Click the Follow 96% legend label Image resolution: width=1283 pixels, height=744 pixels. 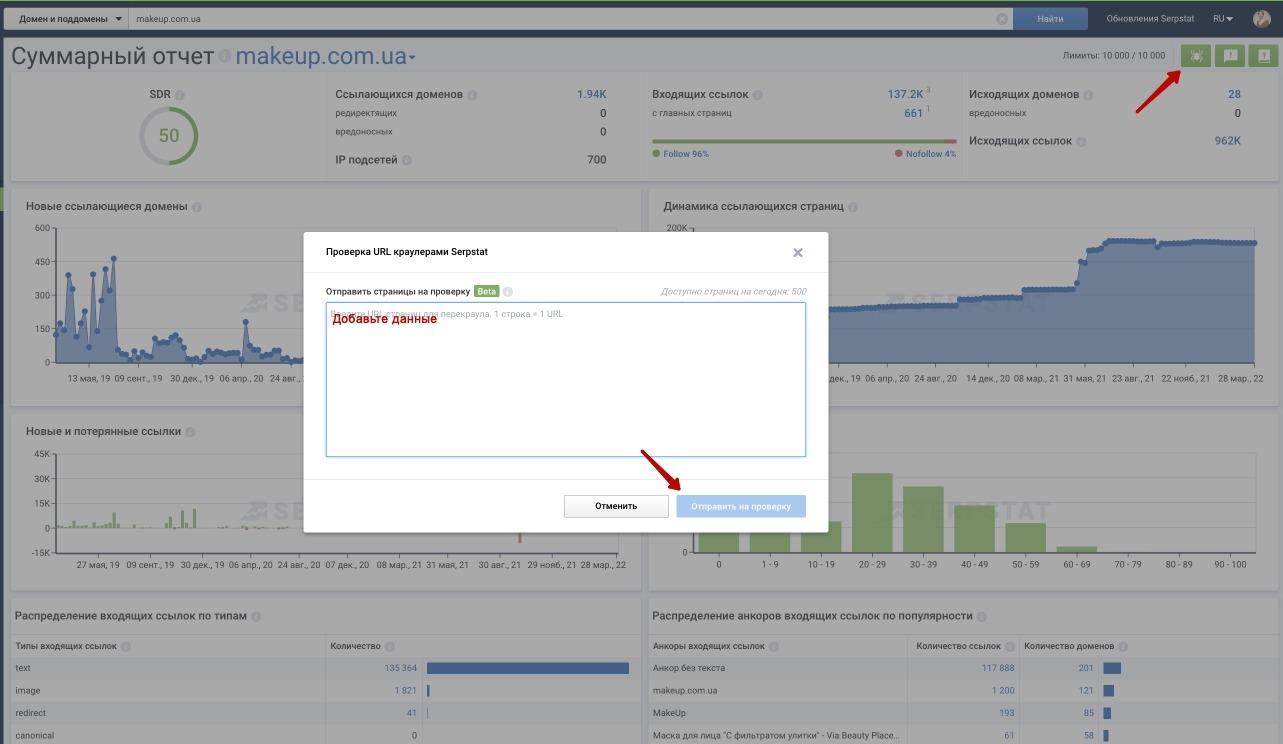click(x=680, y=154)
